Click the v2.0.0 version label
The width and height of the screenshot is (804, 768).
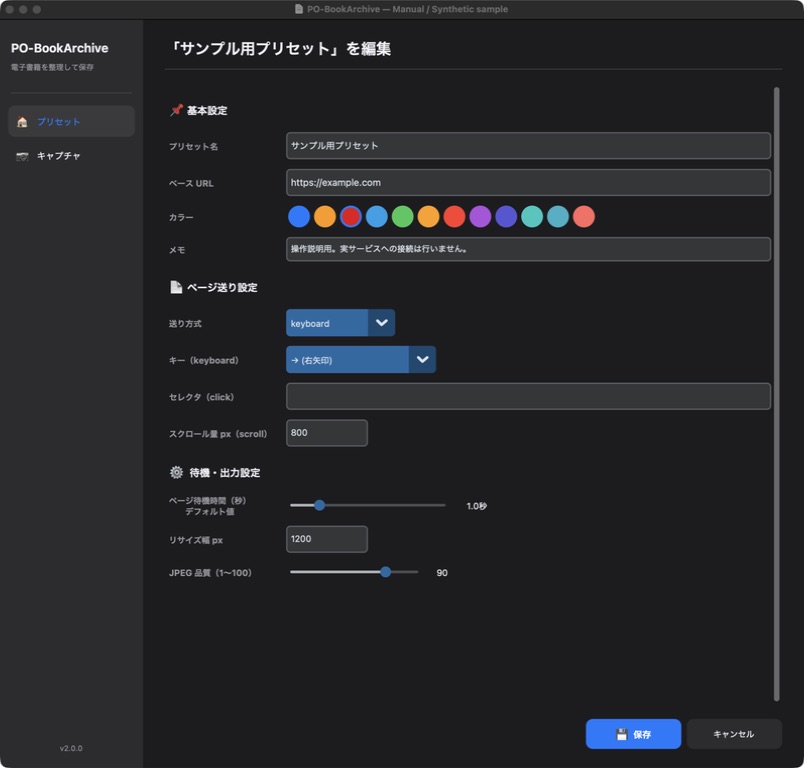[x=71, y=748]
